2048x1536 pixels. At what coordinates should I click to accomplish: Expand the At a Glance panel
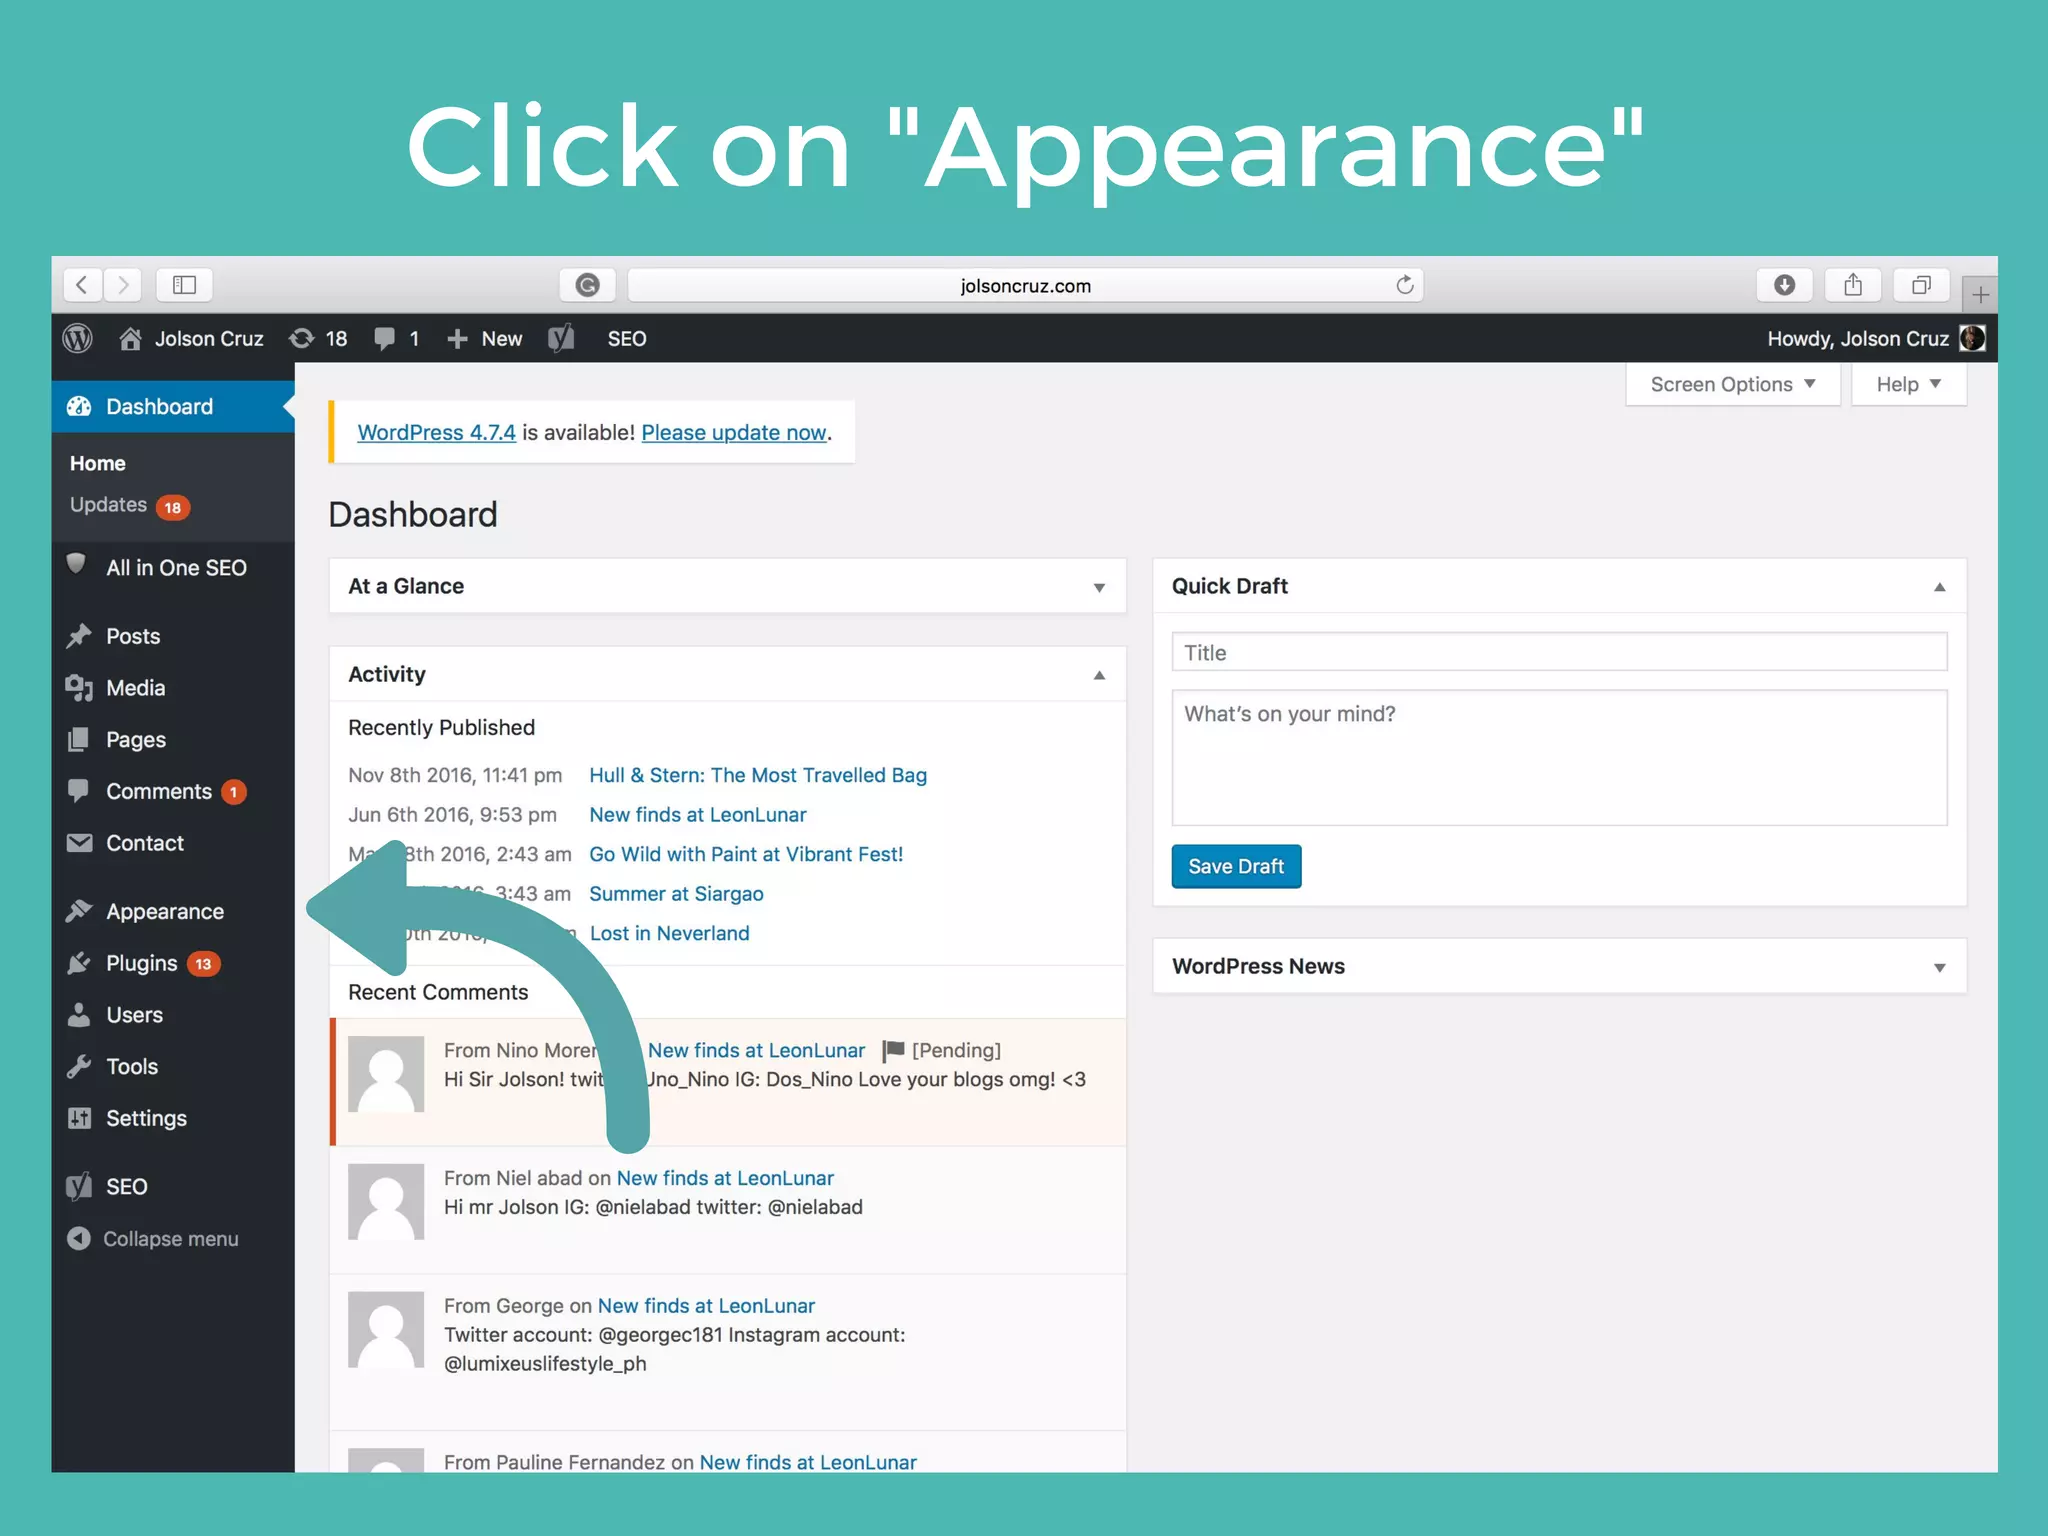click(1099, 587)
